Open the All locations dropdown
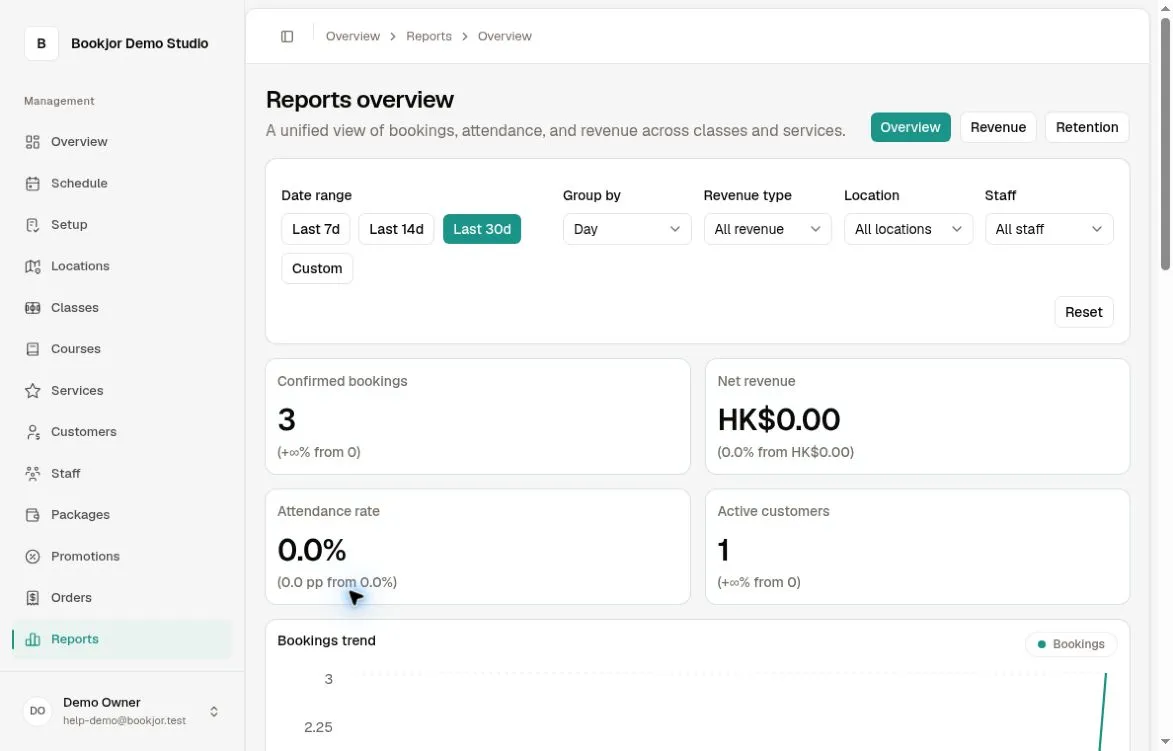Screen dimensions: 1173x751 point(908,229)
